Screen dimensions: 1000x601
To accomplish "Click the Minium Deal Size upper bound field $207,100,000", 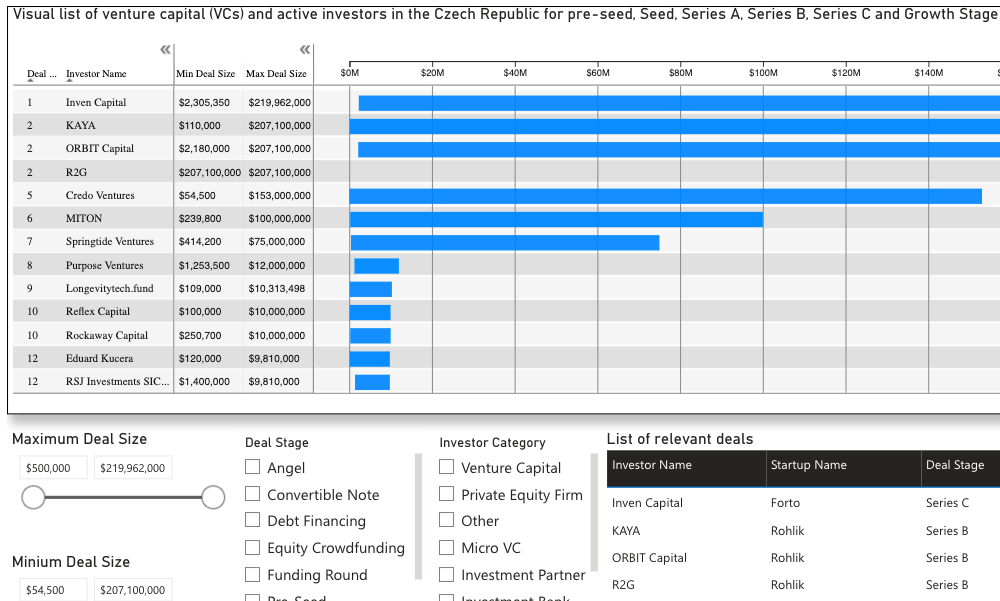I will pos(133,590).
